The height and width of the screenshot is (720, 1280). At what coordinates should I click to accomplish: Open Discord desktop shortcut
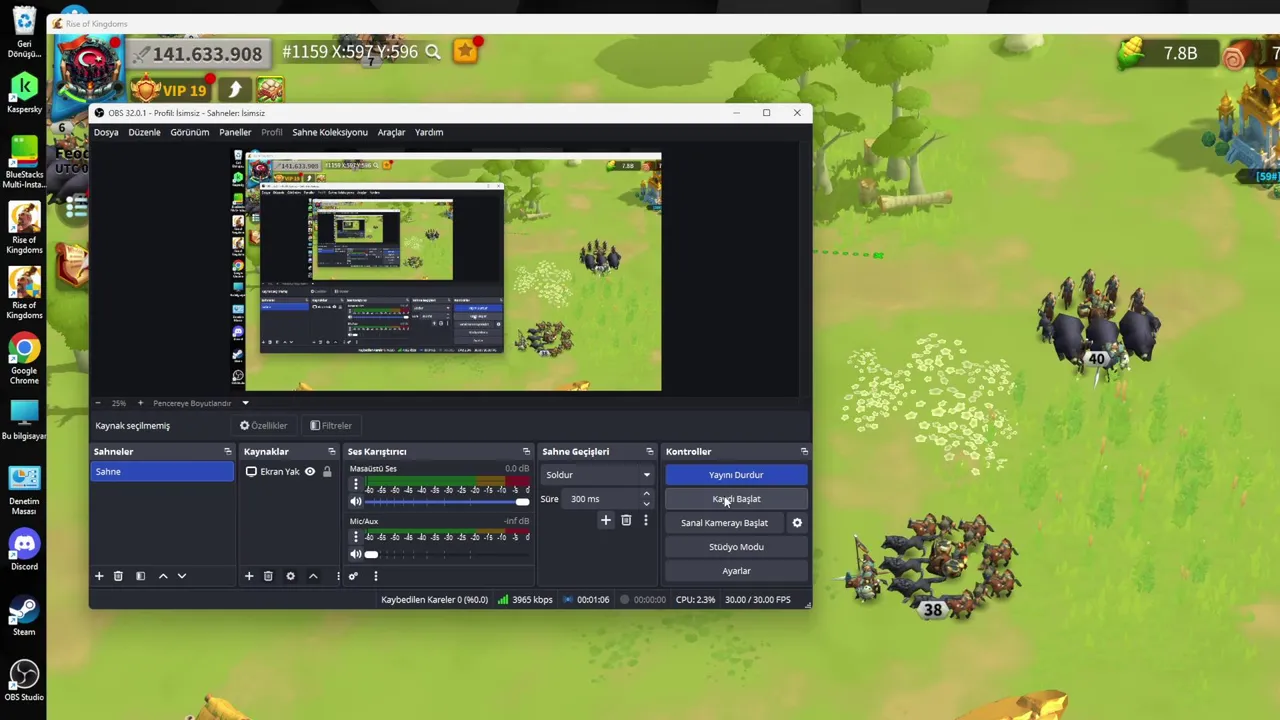pyautogui.click(x=24, y=551)
